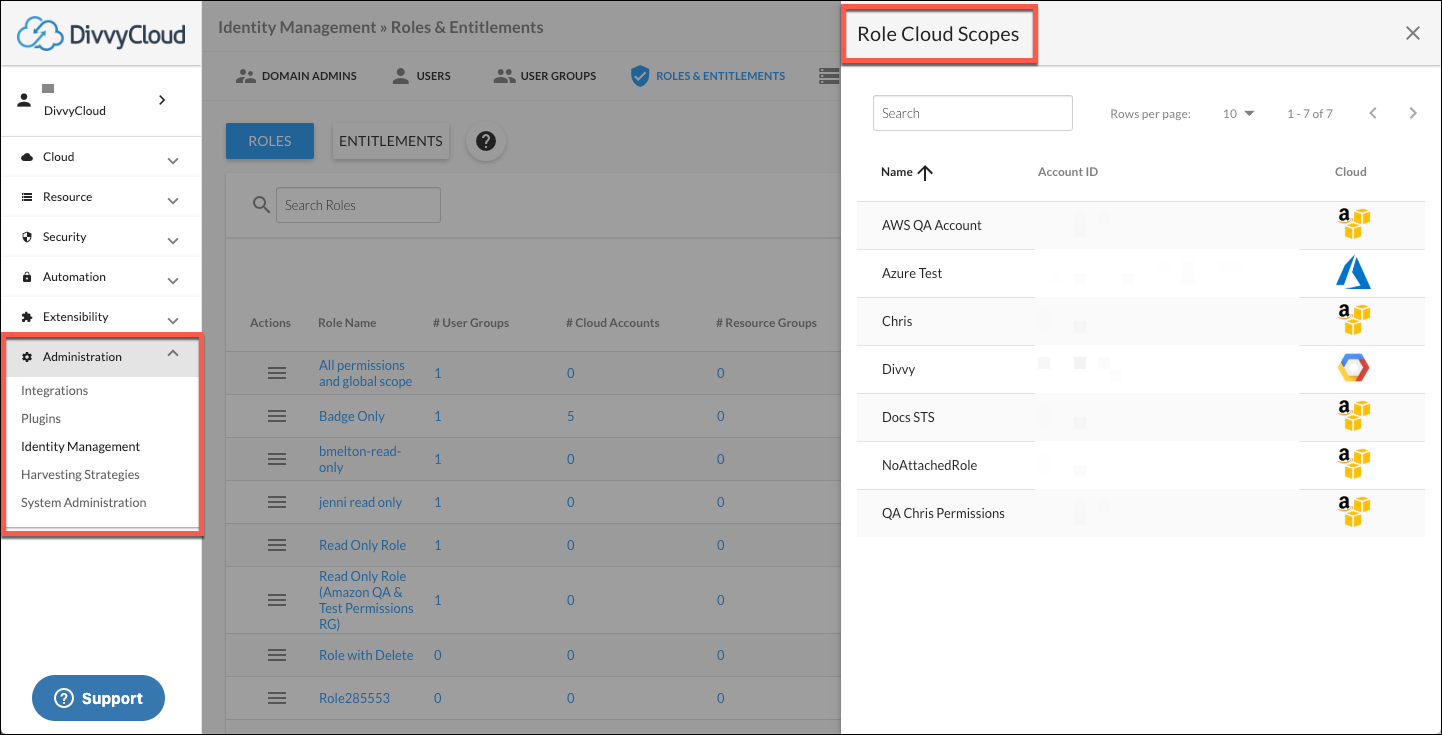
Task: Open actions menu for jenni read only
Action: tap(277, 502)
